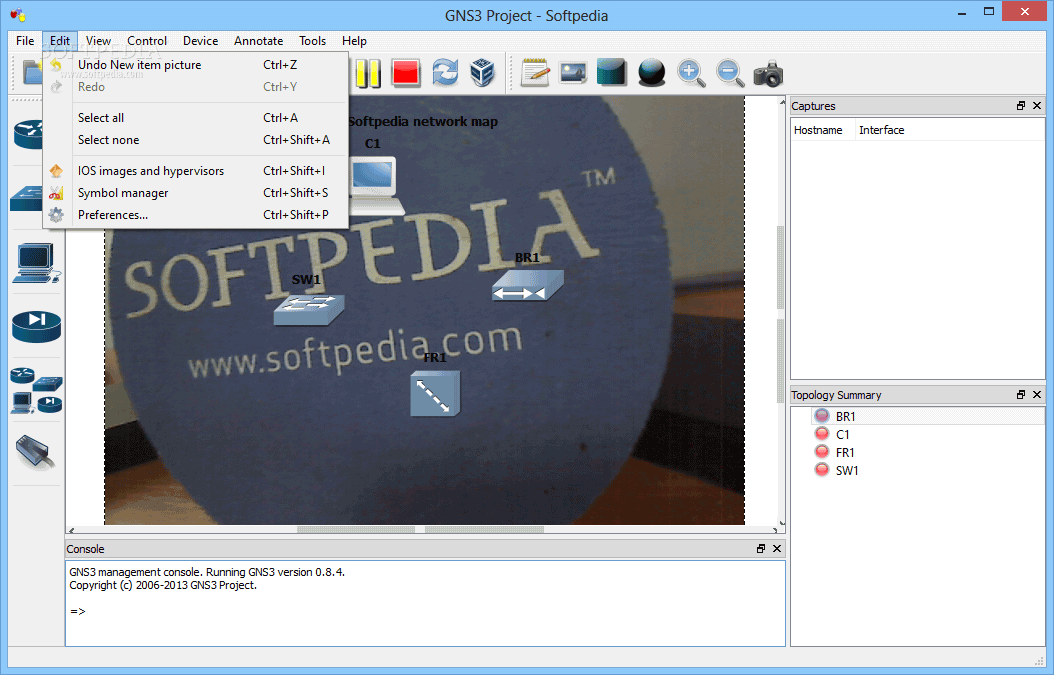The height and width of the screenshot is (675, 1054).
Task: Select FR1 in Topology Summary
Action: pos(845,452)
